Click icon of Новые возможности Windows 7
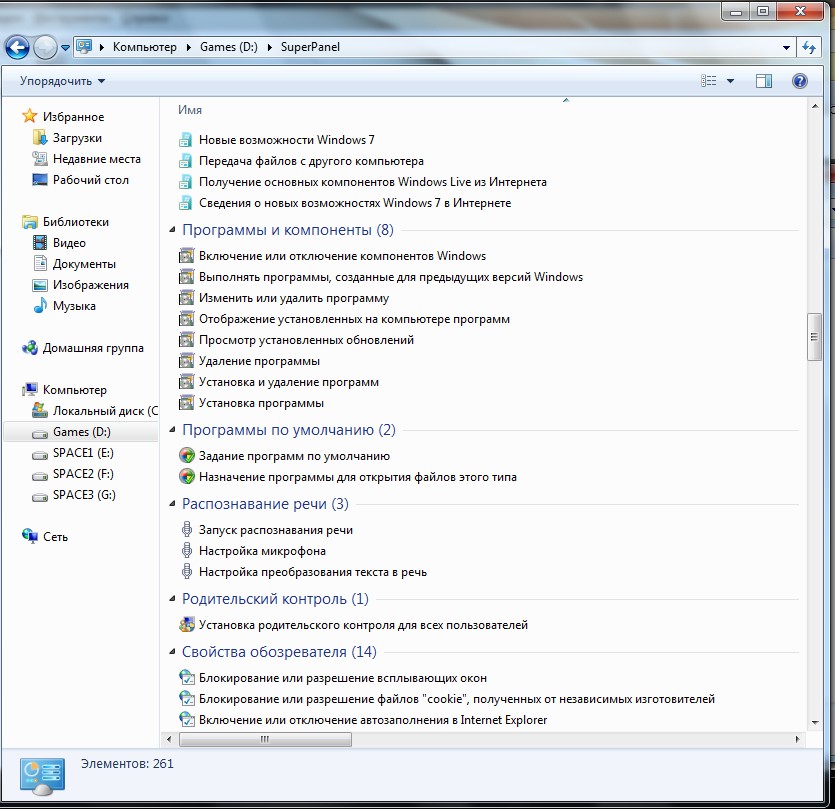 (x=185, y=140)
